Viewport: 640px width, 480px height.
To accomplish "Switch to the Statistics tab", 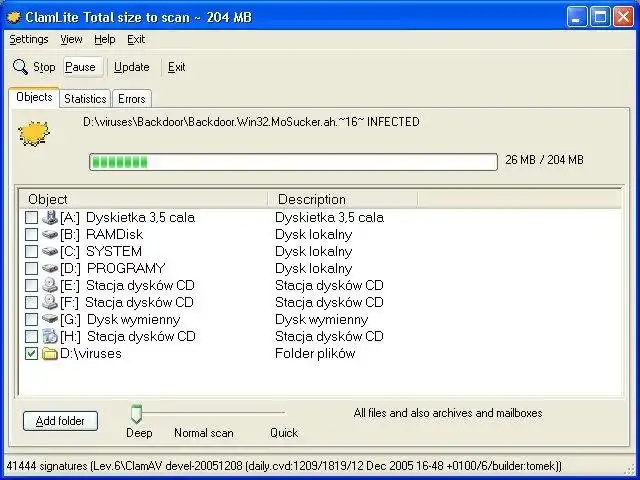I will coord(85,99).
